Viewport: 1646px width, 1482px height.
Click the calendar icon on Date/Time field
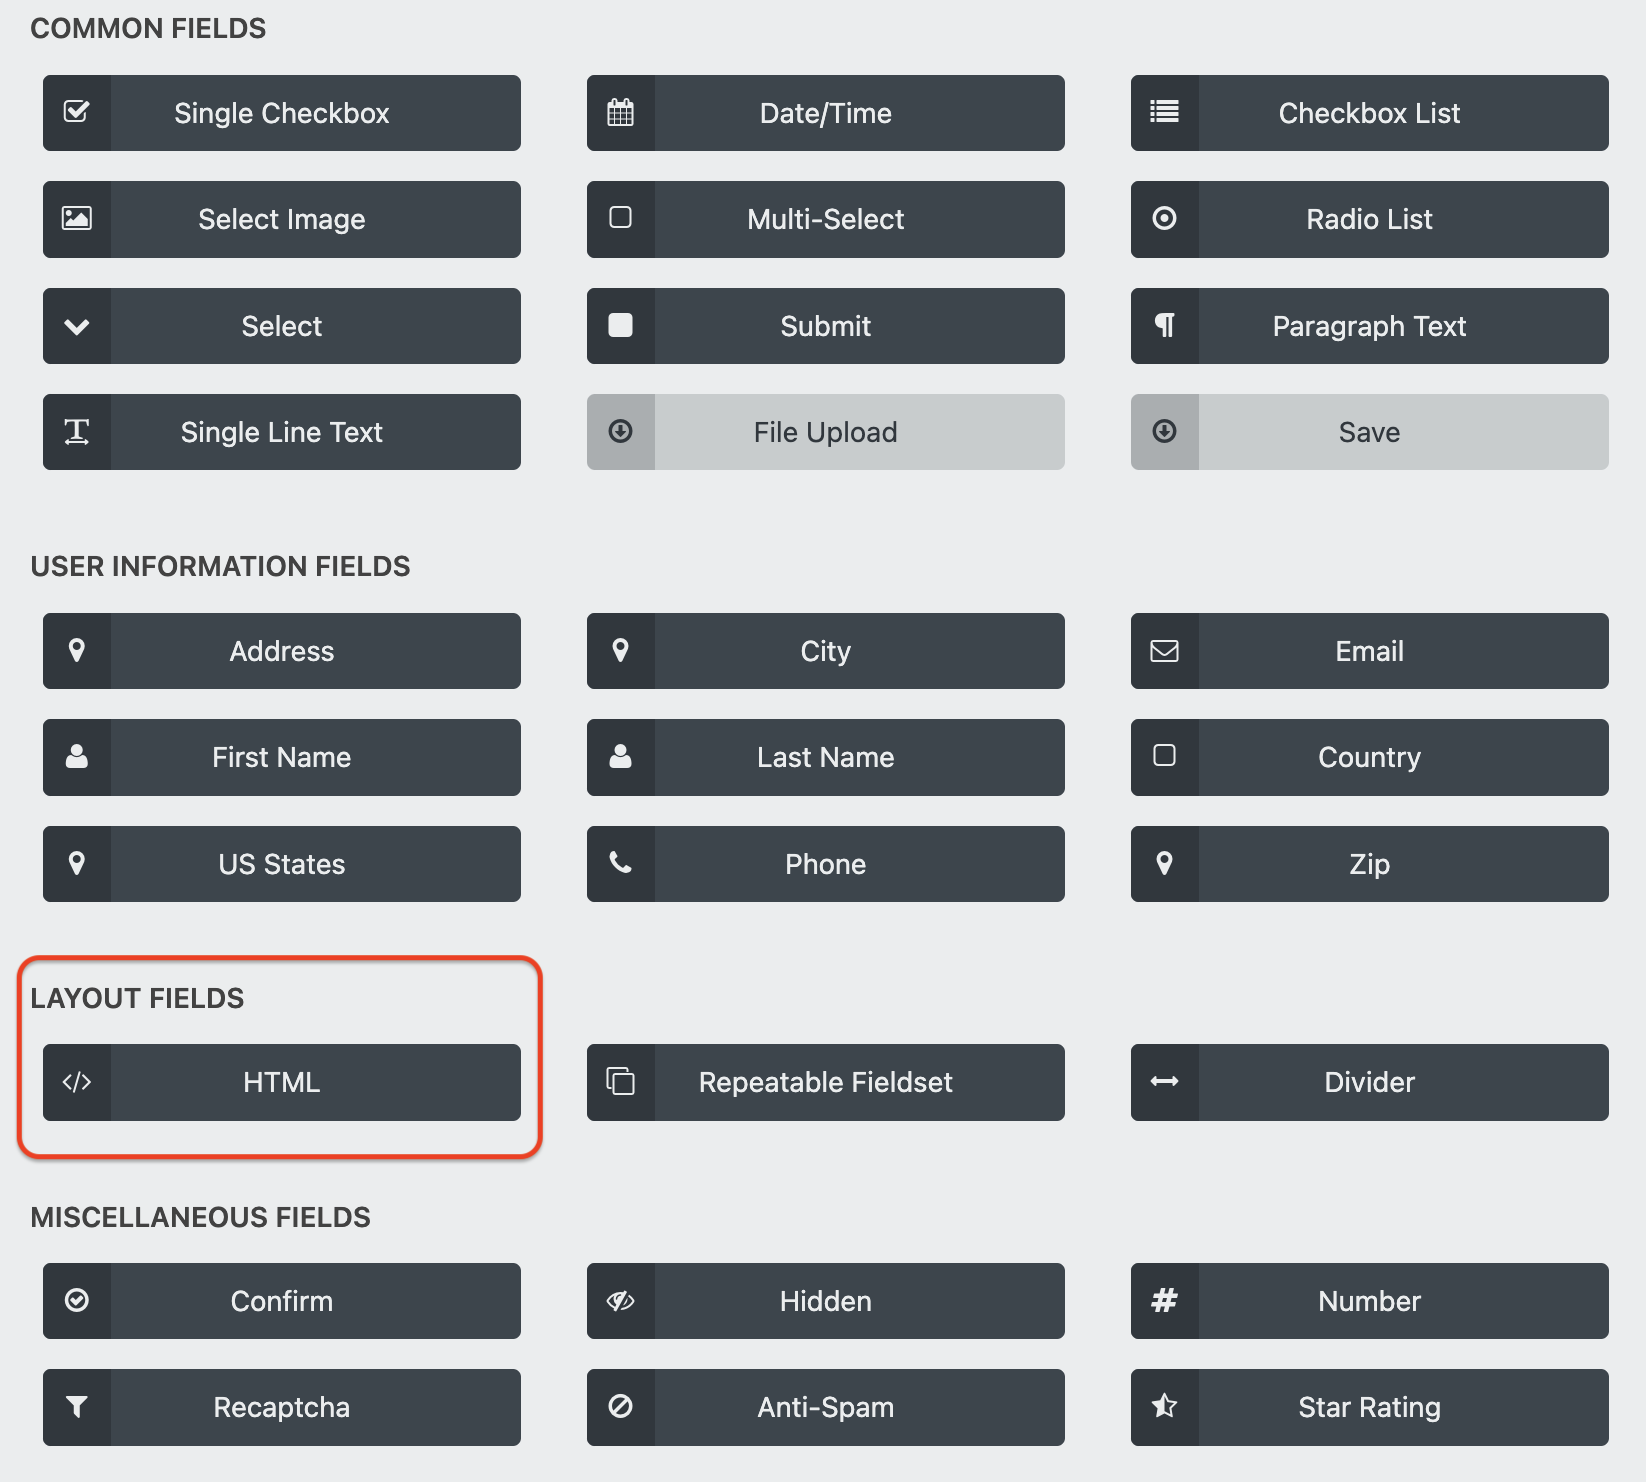(620, 113)
